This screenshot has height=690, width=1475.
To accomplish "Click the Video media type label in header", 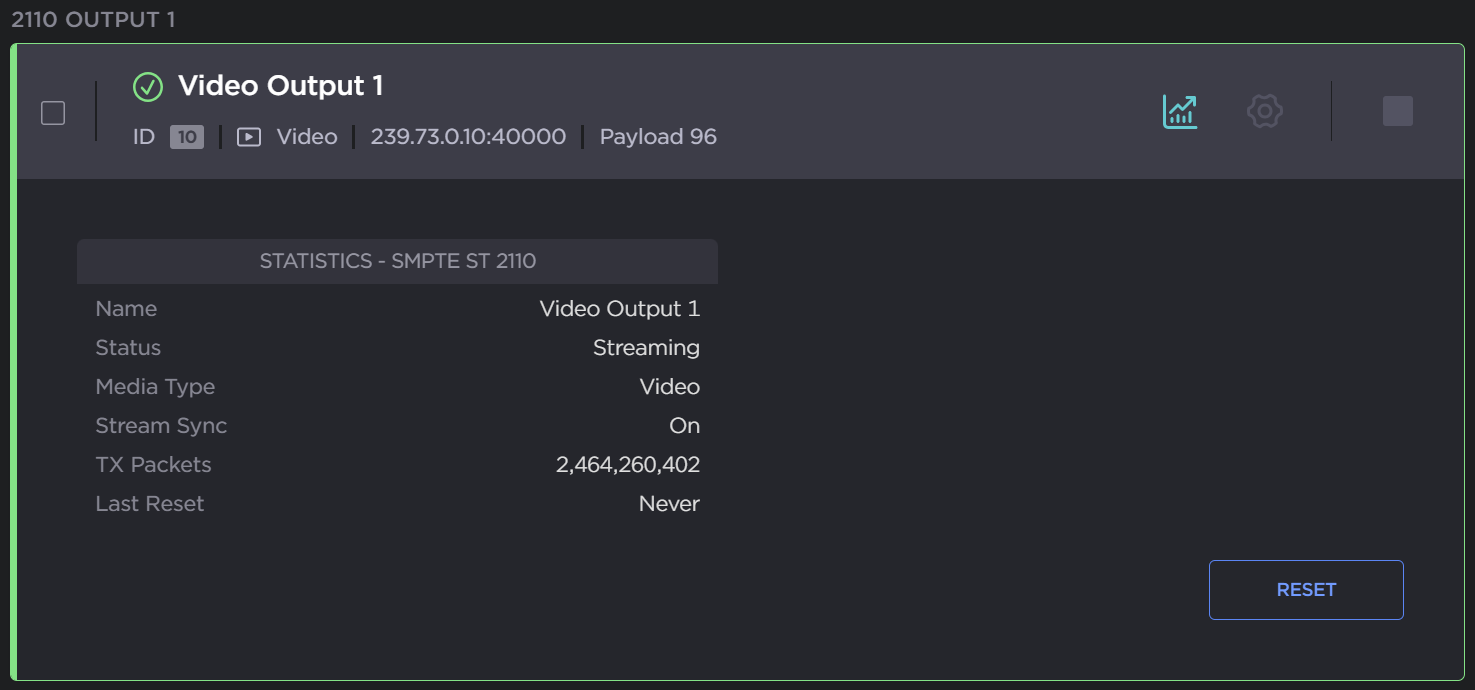I will point(307,137).
